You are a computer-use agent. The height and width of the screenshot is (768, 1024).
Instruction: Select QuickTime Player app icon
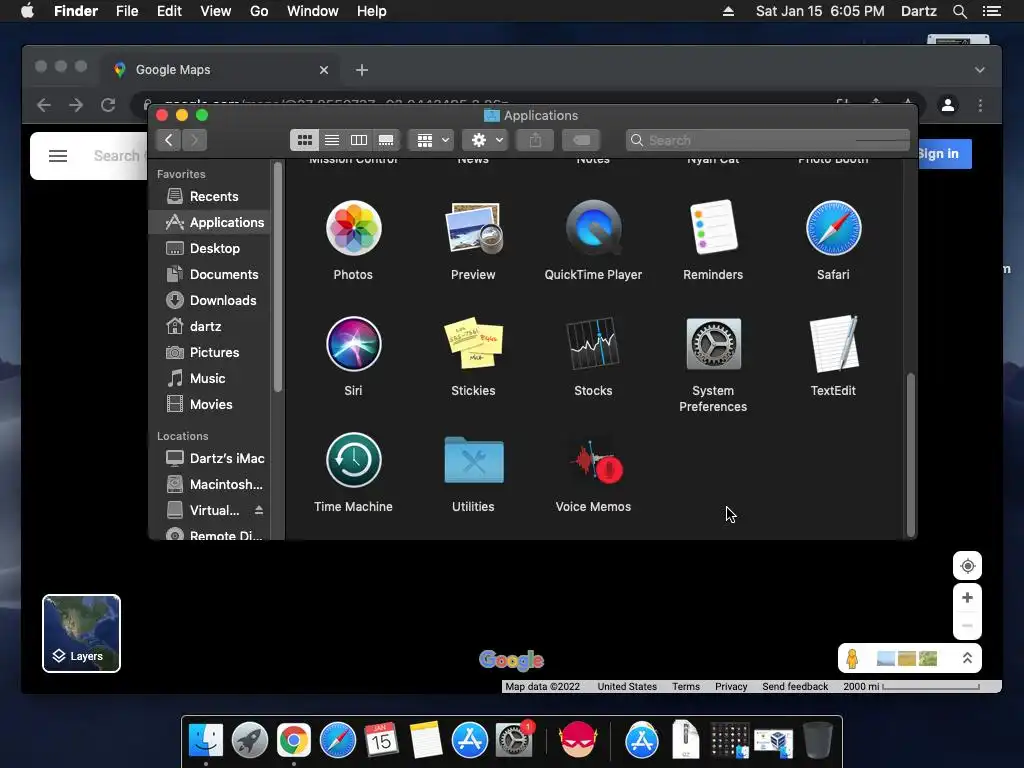click(x=593, y=228)
